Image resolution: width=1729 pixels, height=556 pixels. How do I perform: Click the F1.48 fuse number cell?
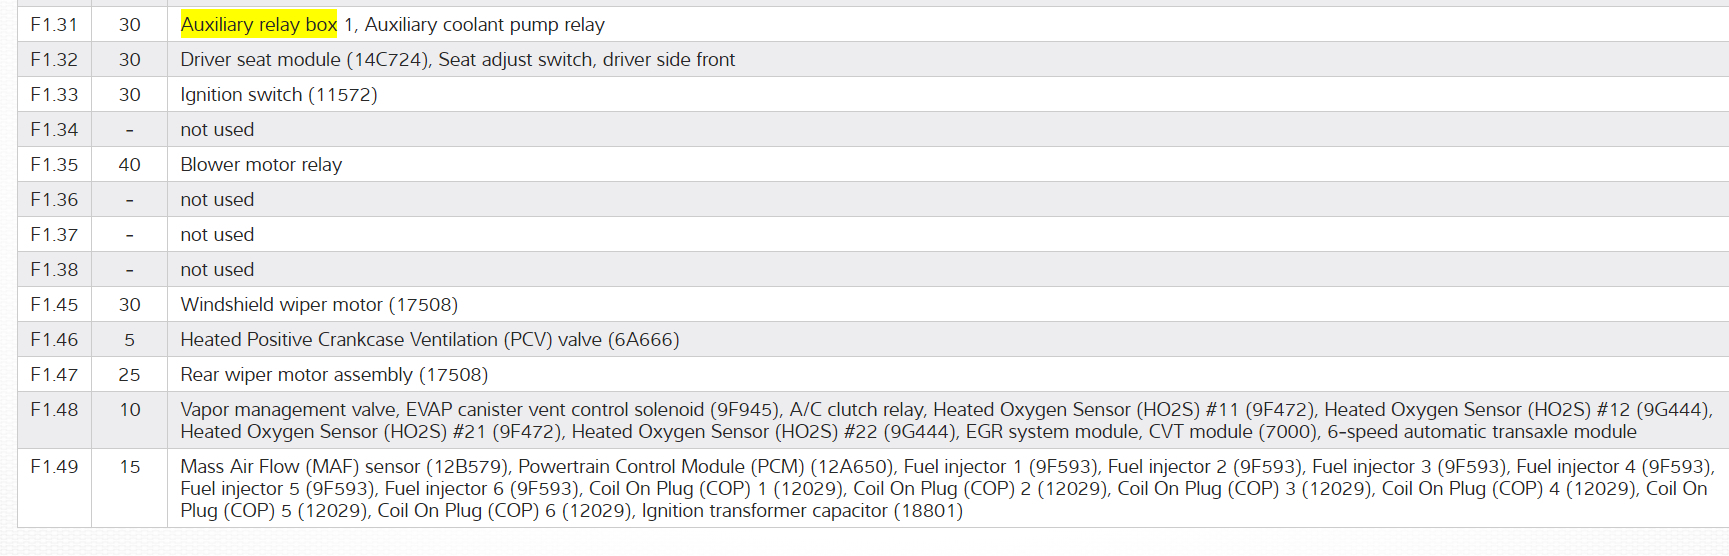click(54, 410)
